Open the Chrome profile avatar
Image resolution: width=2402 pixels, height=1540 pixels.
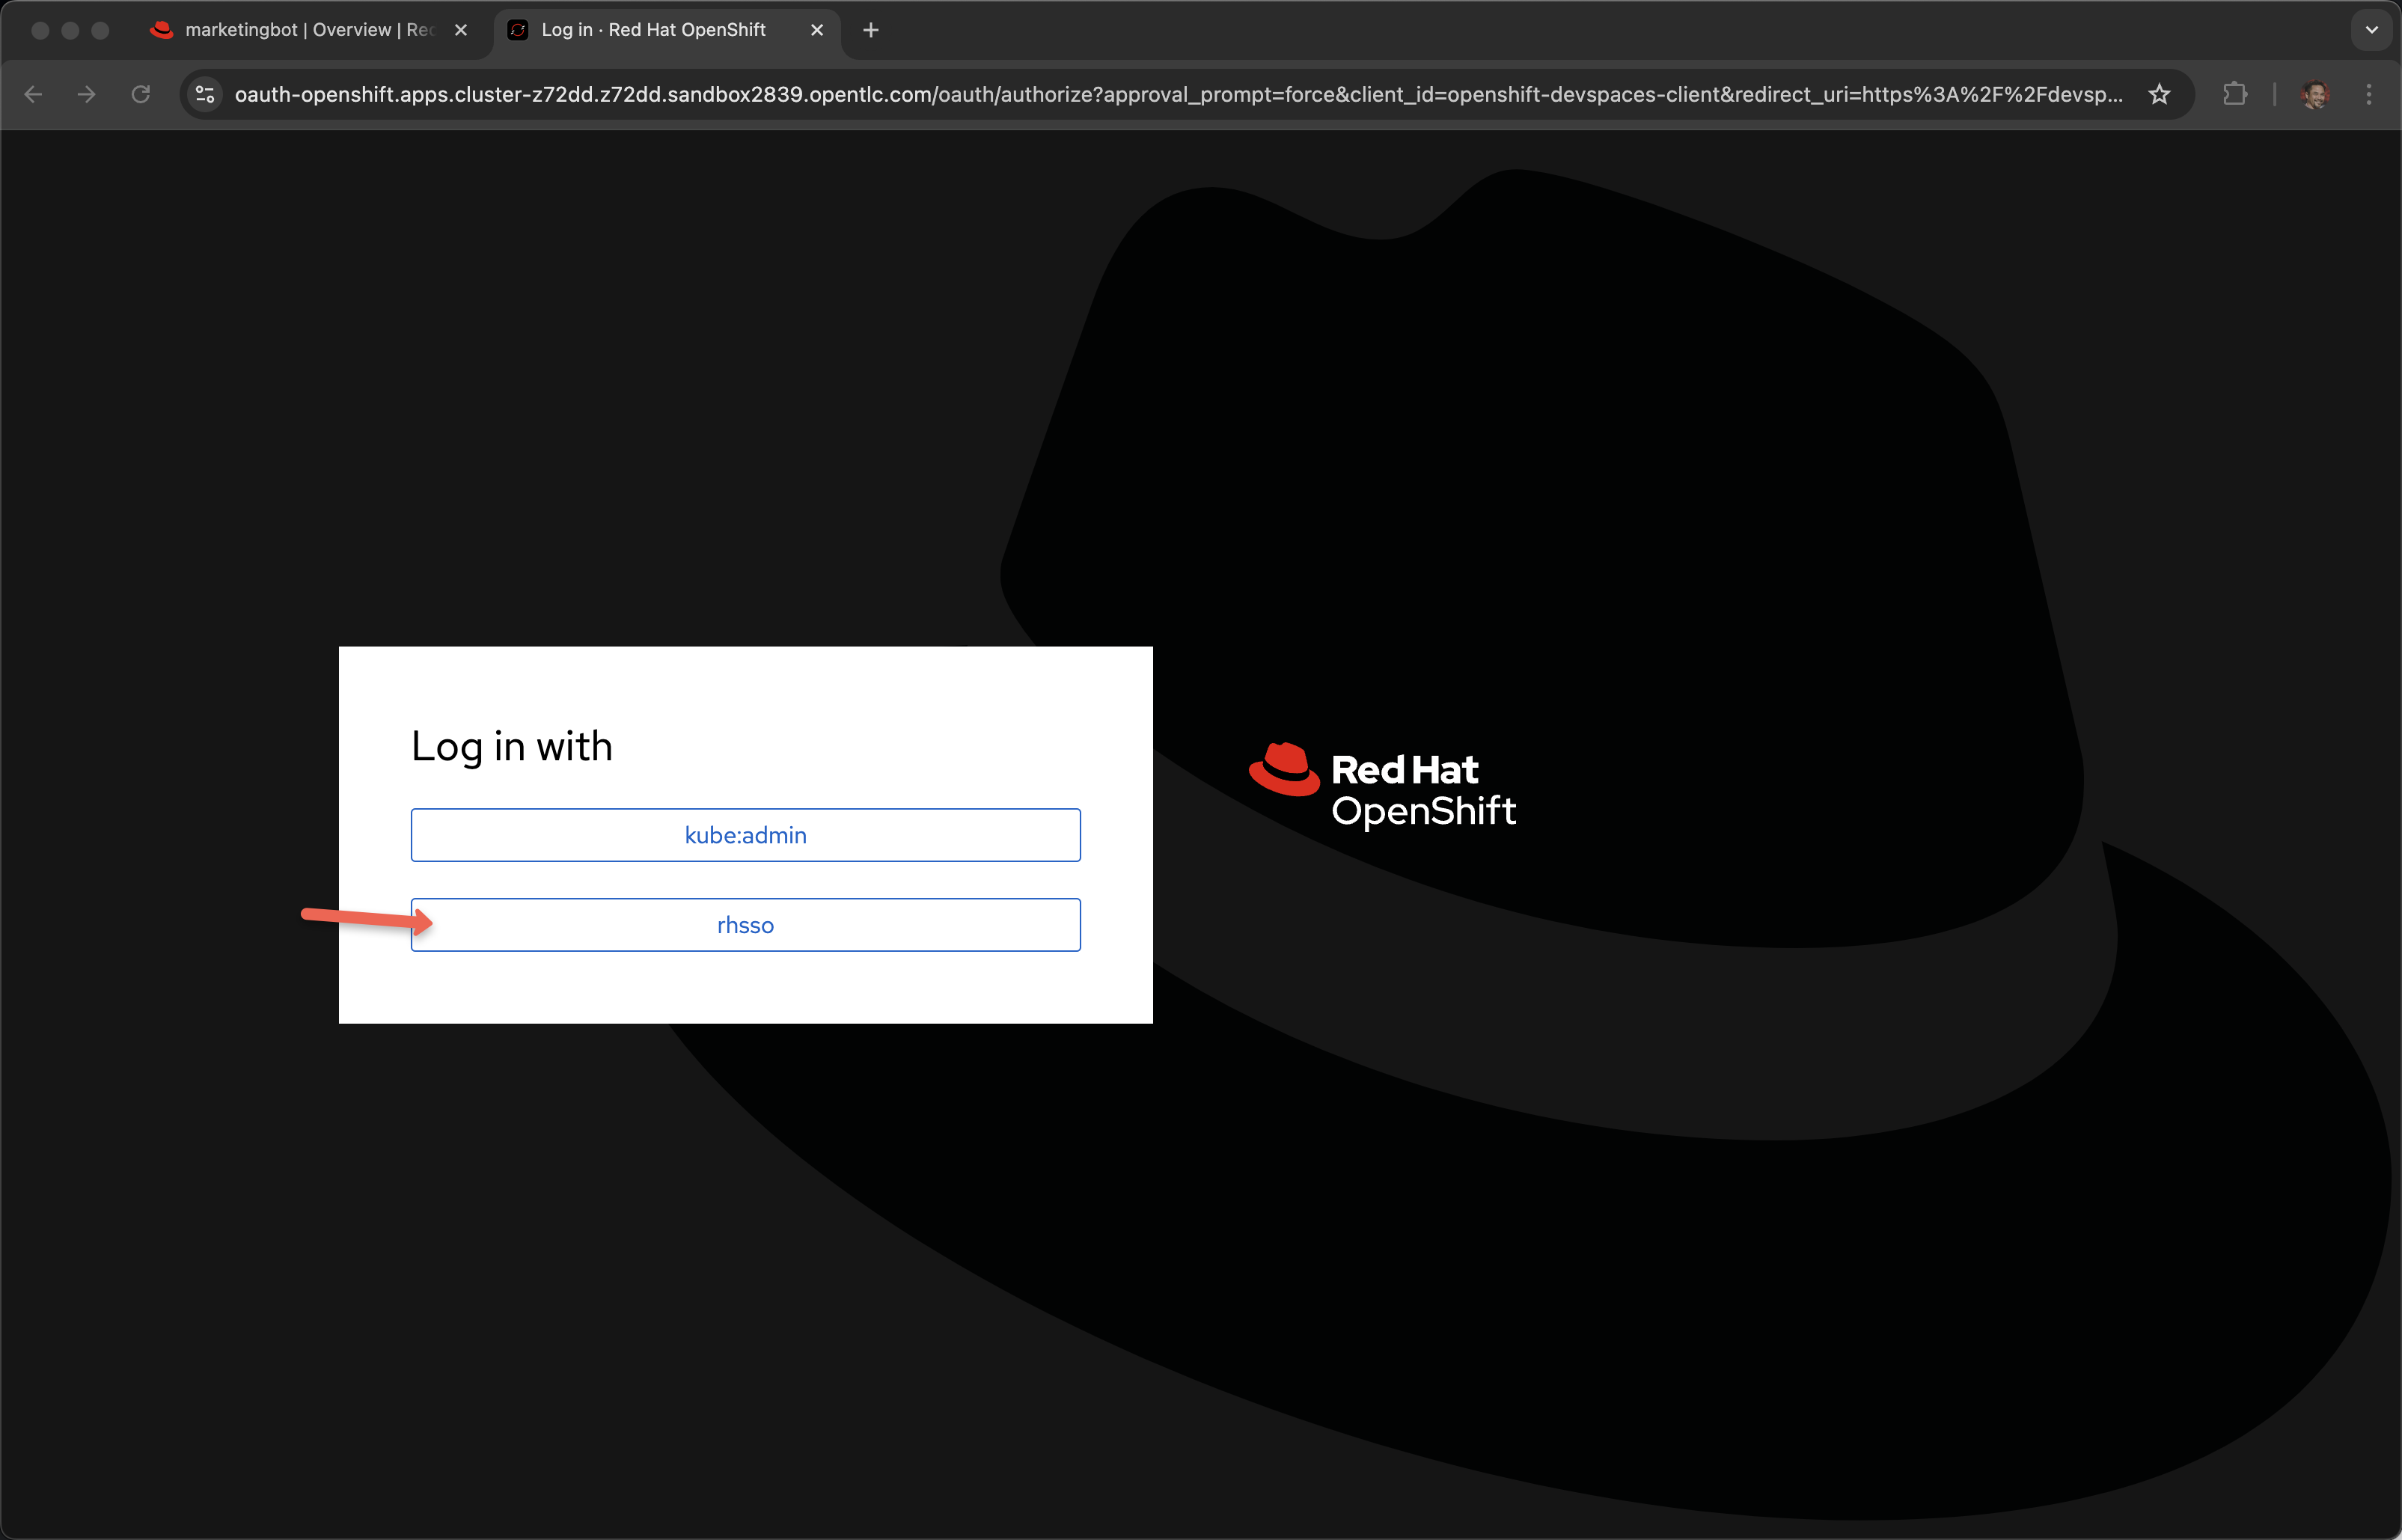(x=2314, y=94)
